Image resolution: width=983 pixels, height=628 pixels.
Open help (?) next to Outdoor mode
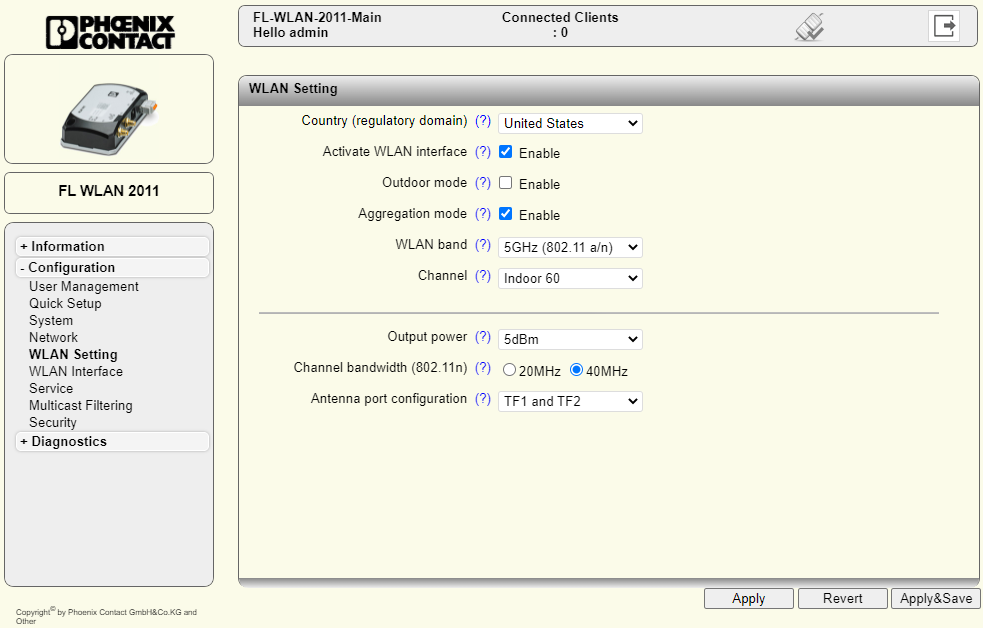[483, 183]
